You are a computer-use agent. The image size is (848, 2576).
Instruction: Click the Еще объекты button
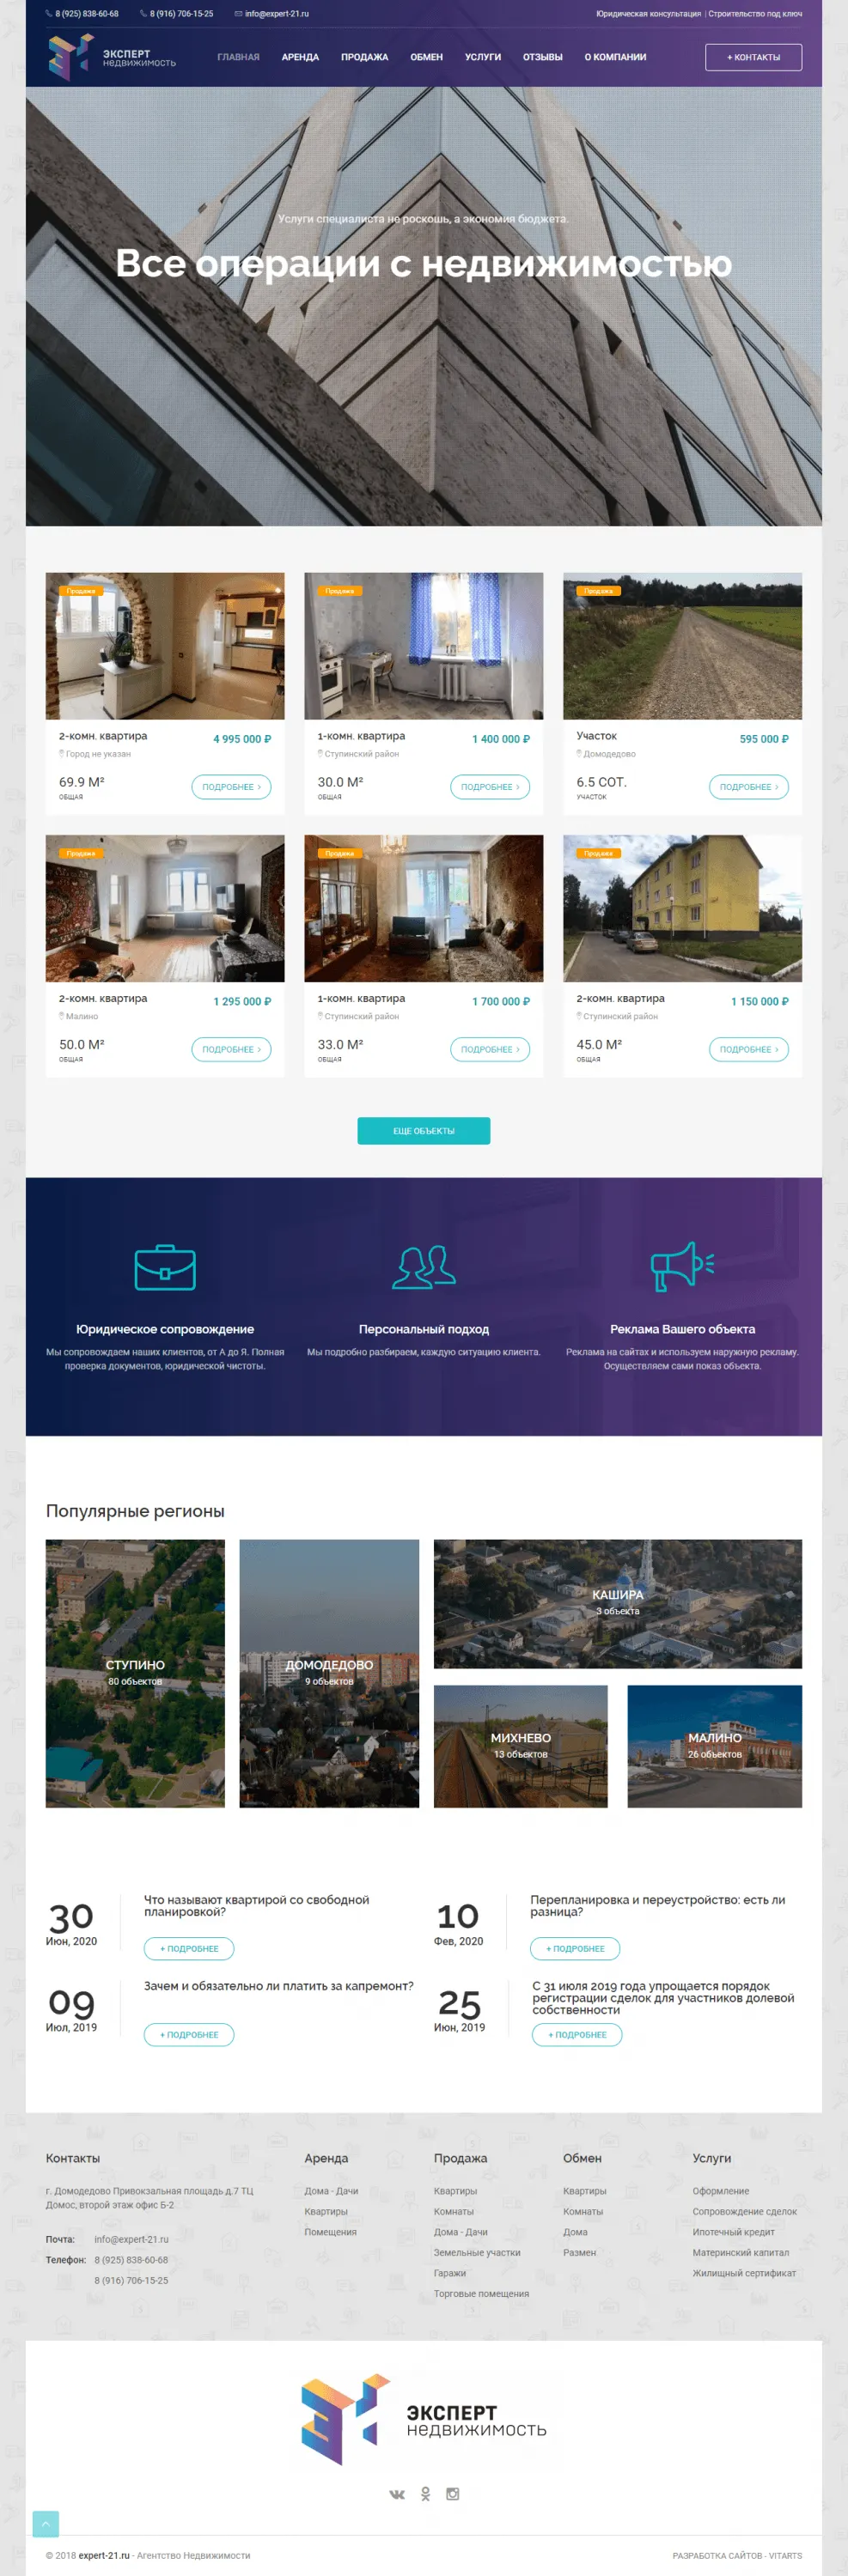click(424, 1130)
